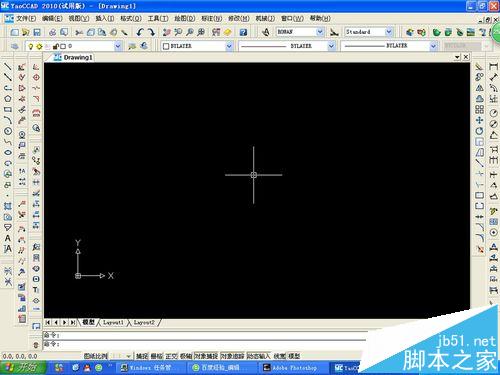Open the 编辑(E) menu
Image resolution: width=500 pixels, height=375 pixels.
[x=52, y=18]
